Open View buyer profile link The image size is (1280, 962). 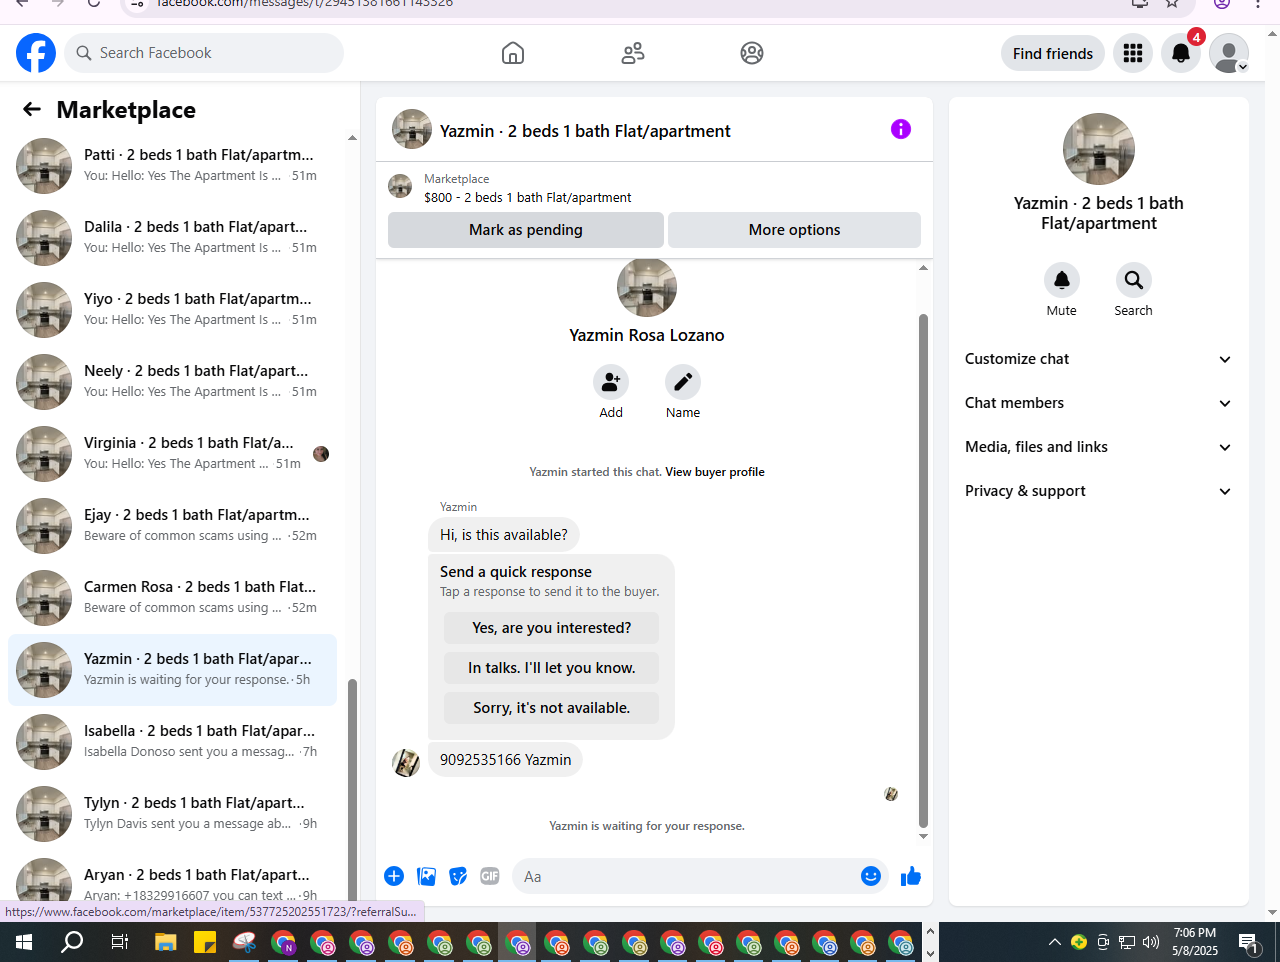pos(715,472)
